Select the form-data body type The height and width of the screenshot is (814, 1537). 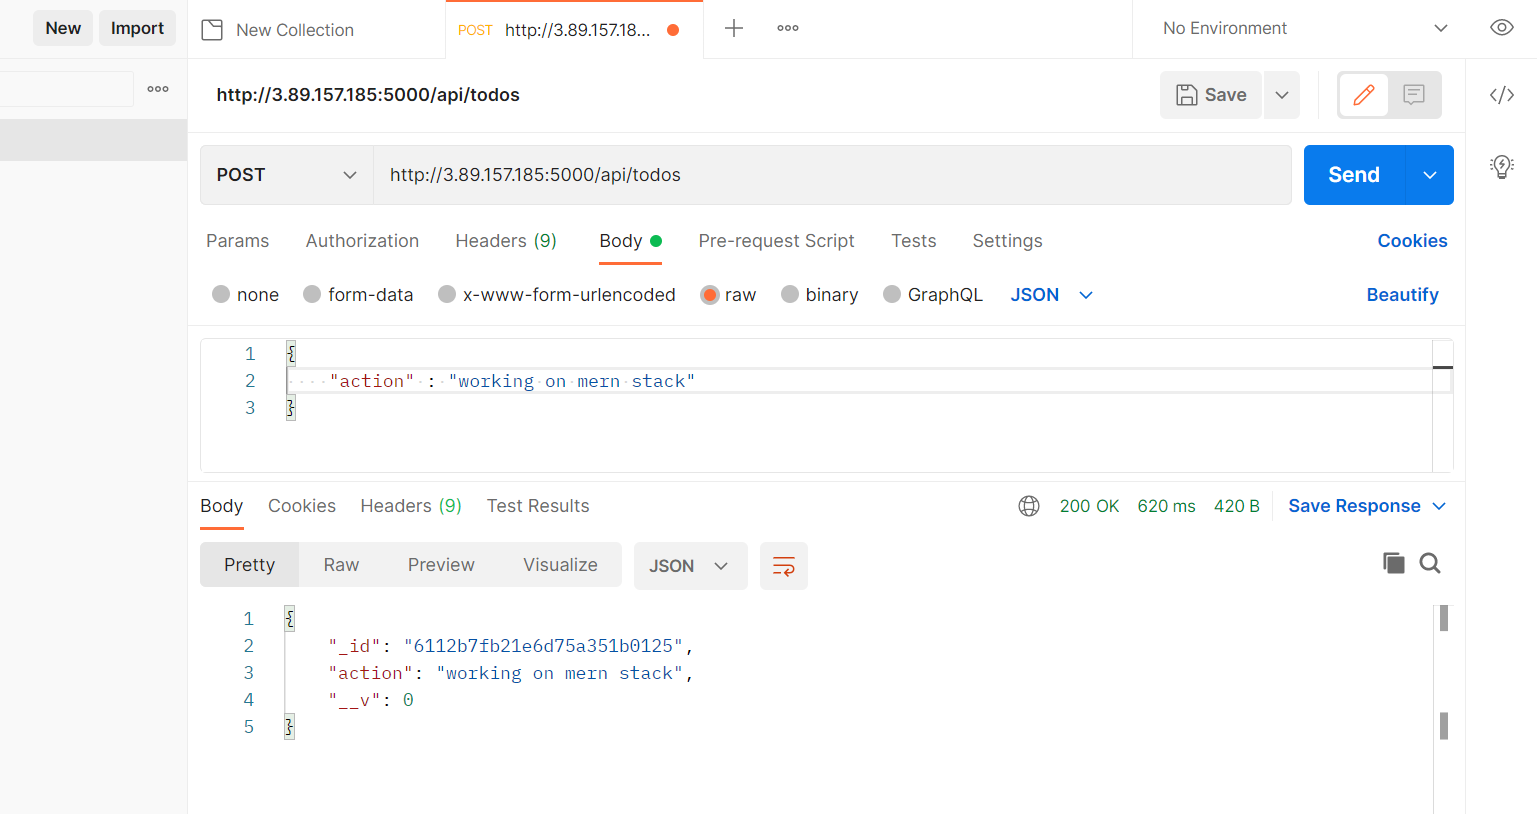tap(358, 294)
